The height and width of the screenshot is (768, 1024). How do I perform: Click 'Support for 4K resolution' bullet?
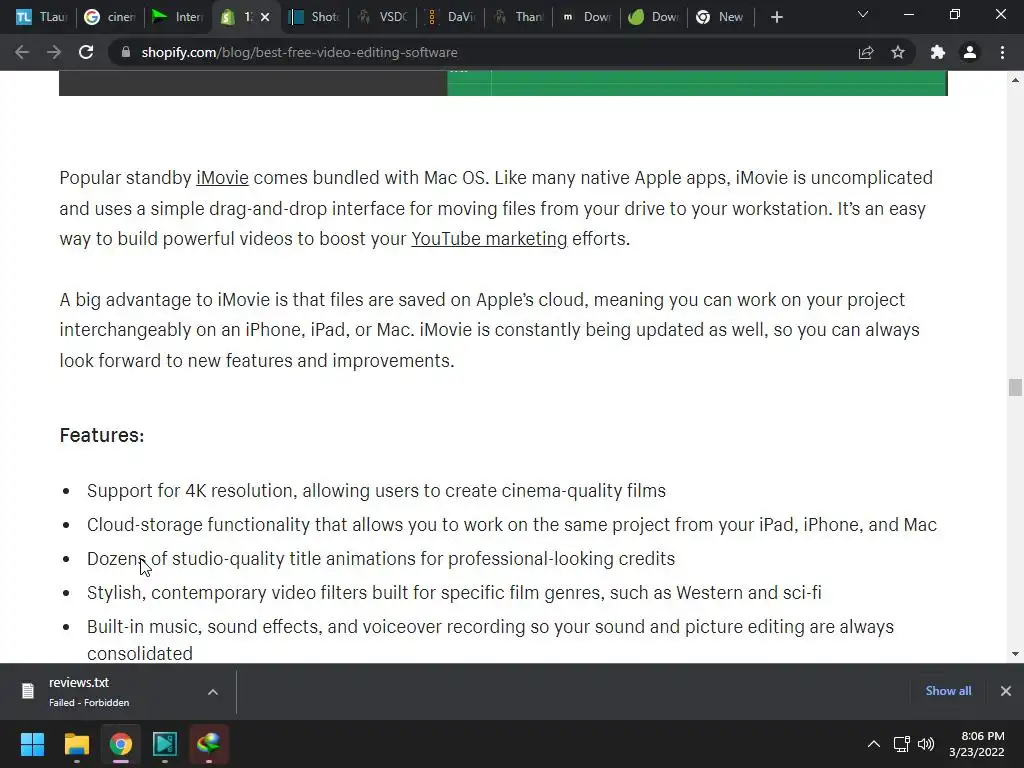(376, 490)
